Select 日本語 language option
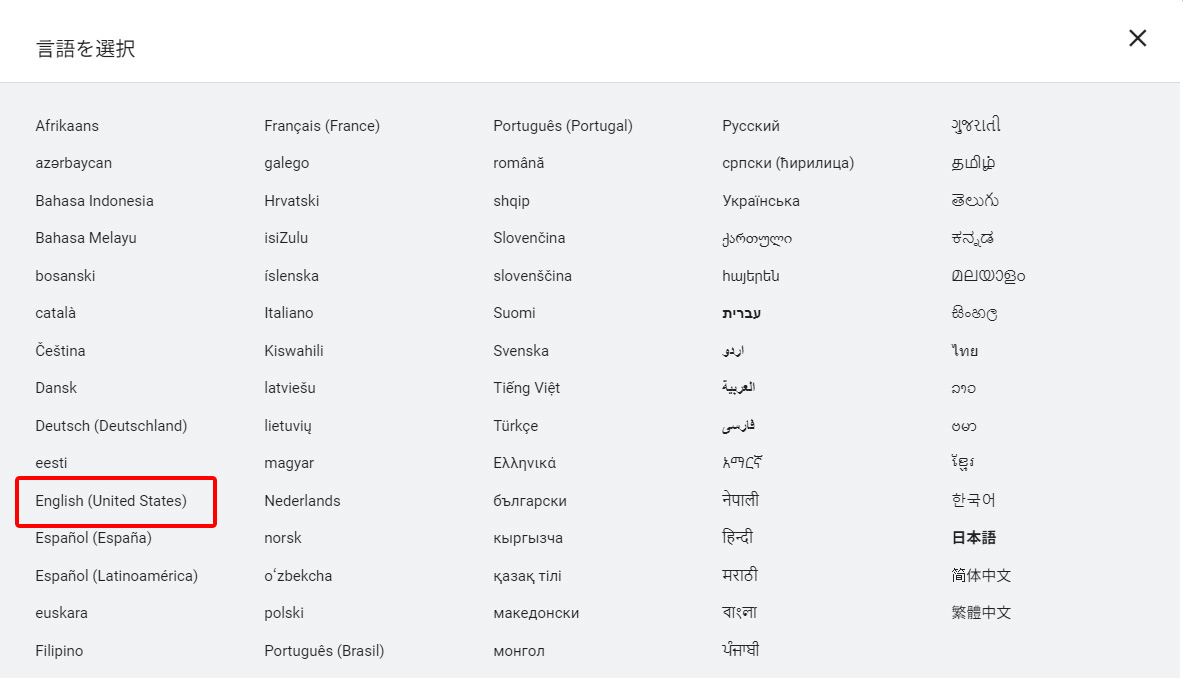 click(973, 538)
